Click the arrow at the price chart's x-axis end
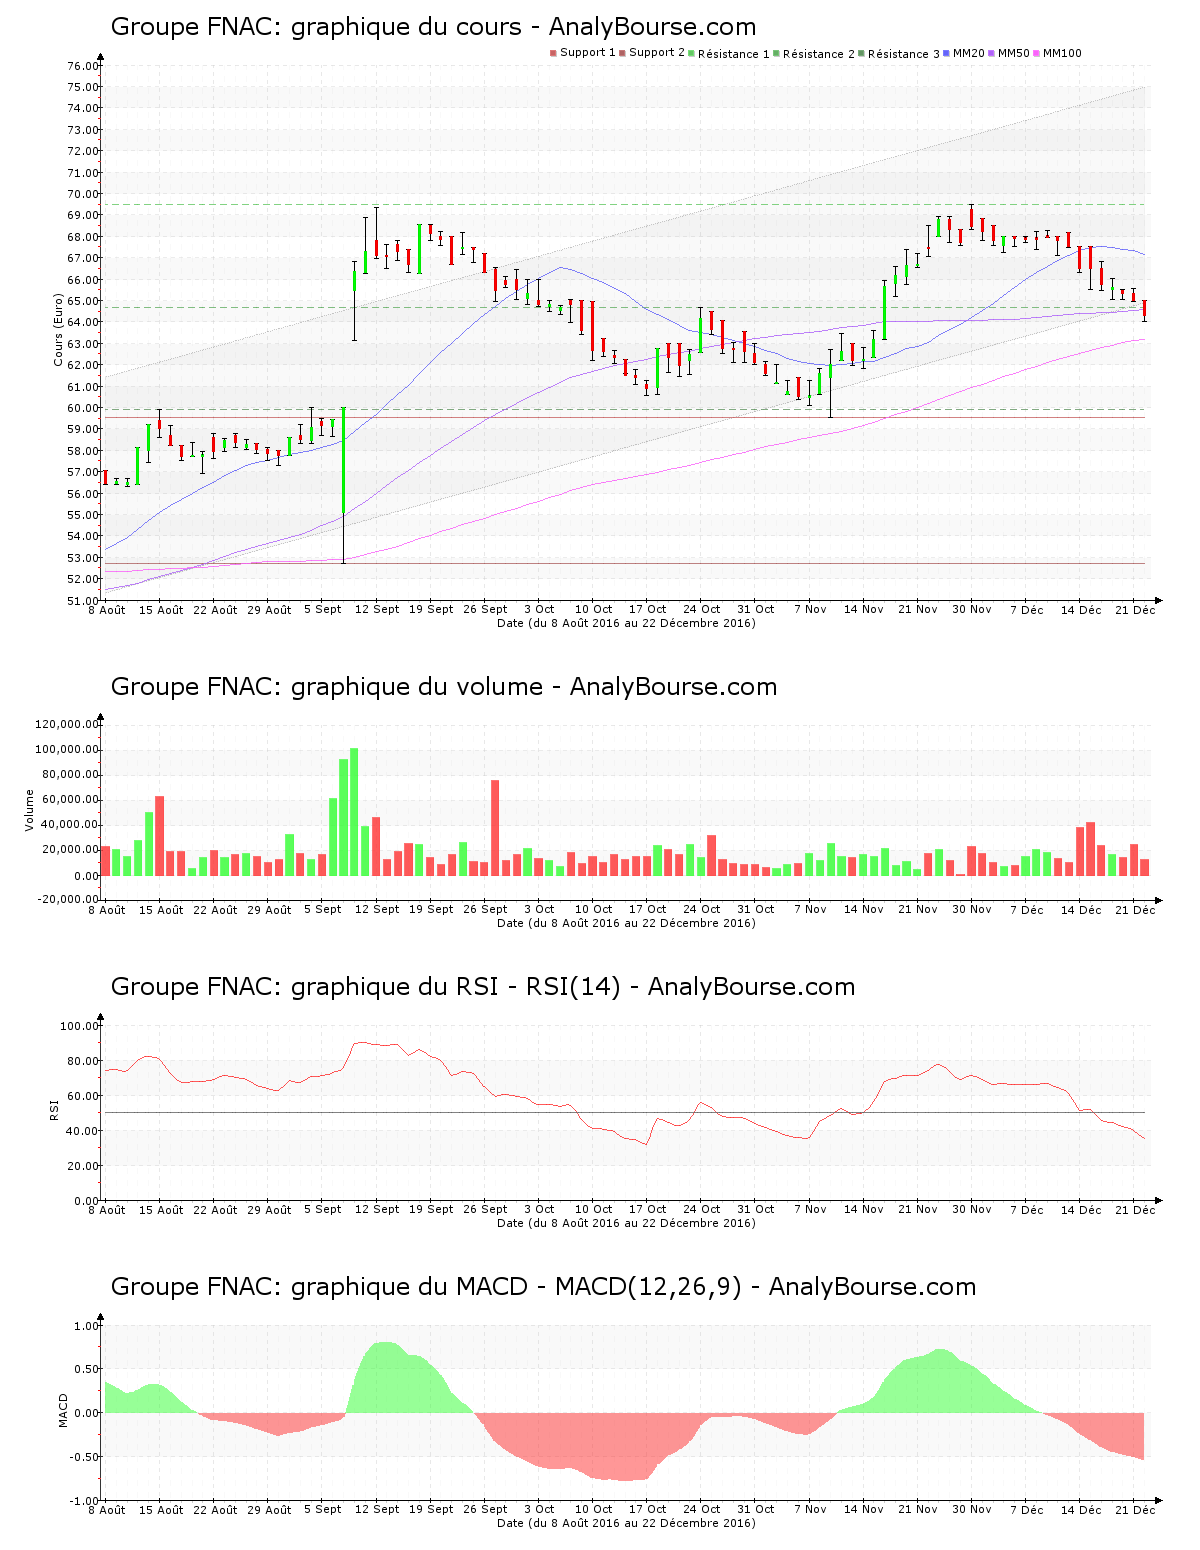 pos(1158,601)
